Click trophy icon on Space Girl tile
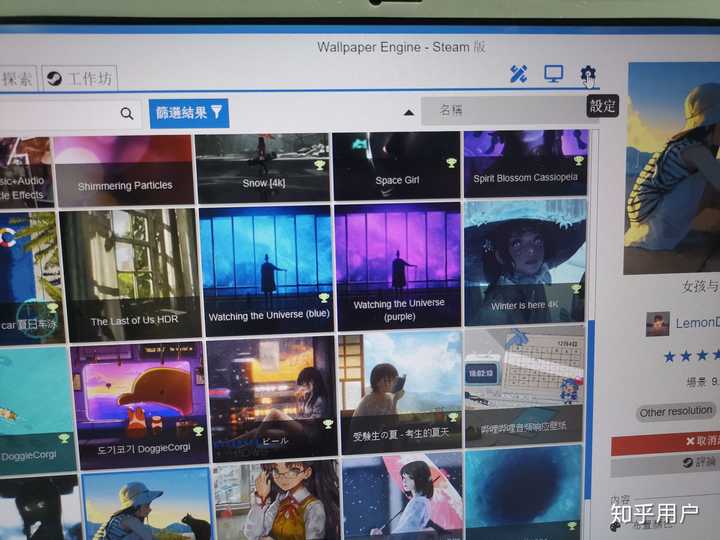Image resolution: width=720 pixels, height=540 pixels. [451, 162]
